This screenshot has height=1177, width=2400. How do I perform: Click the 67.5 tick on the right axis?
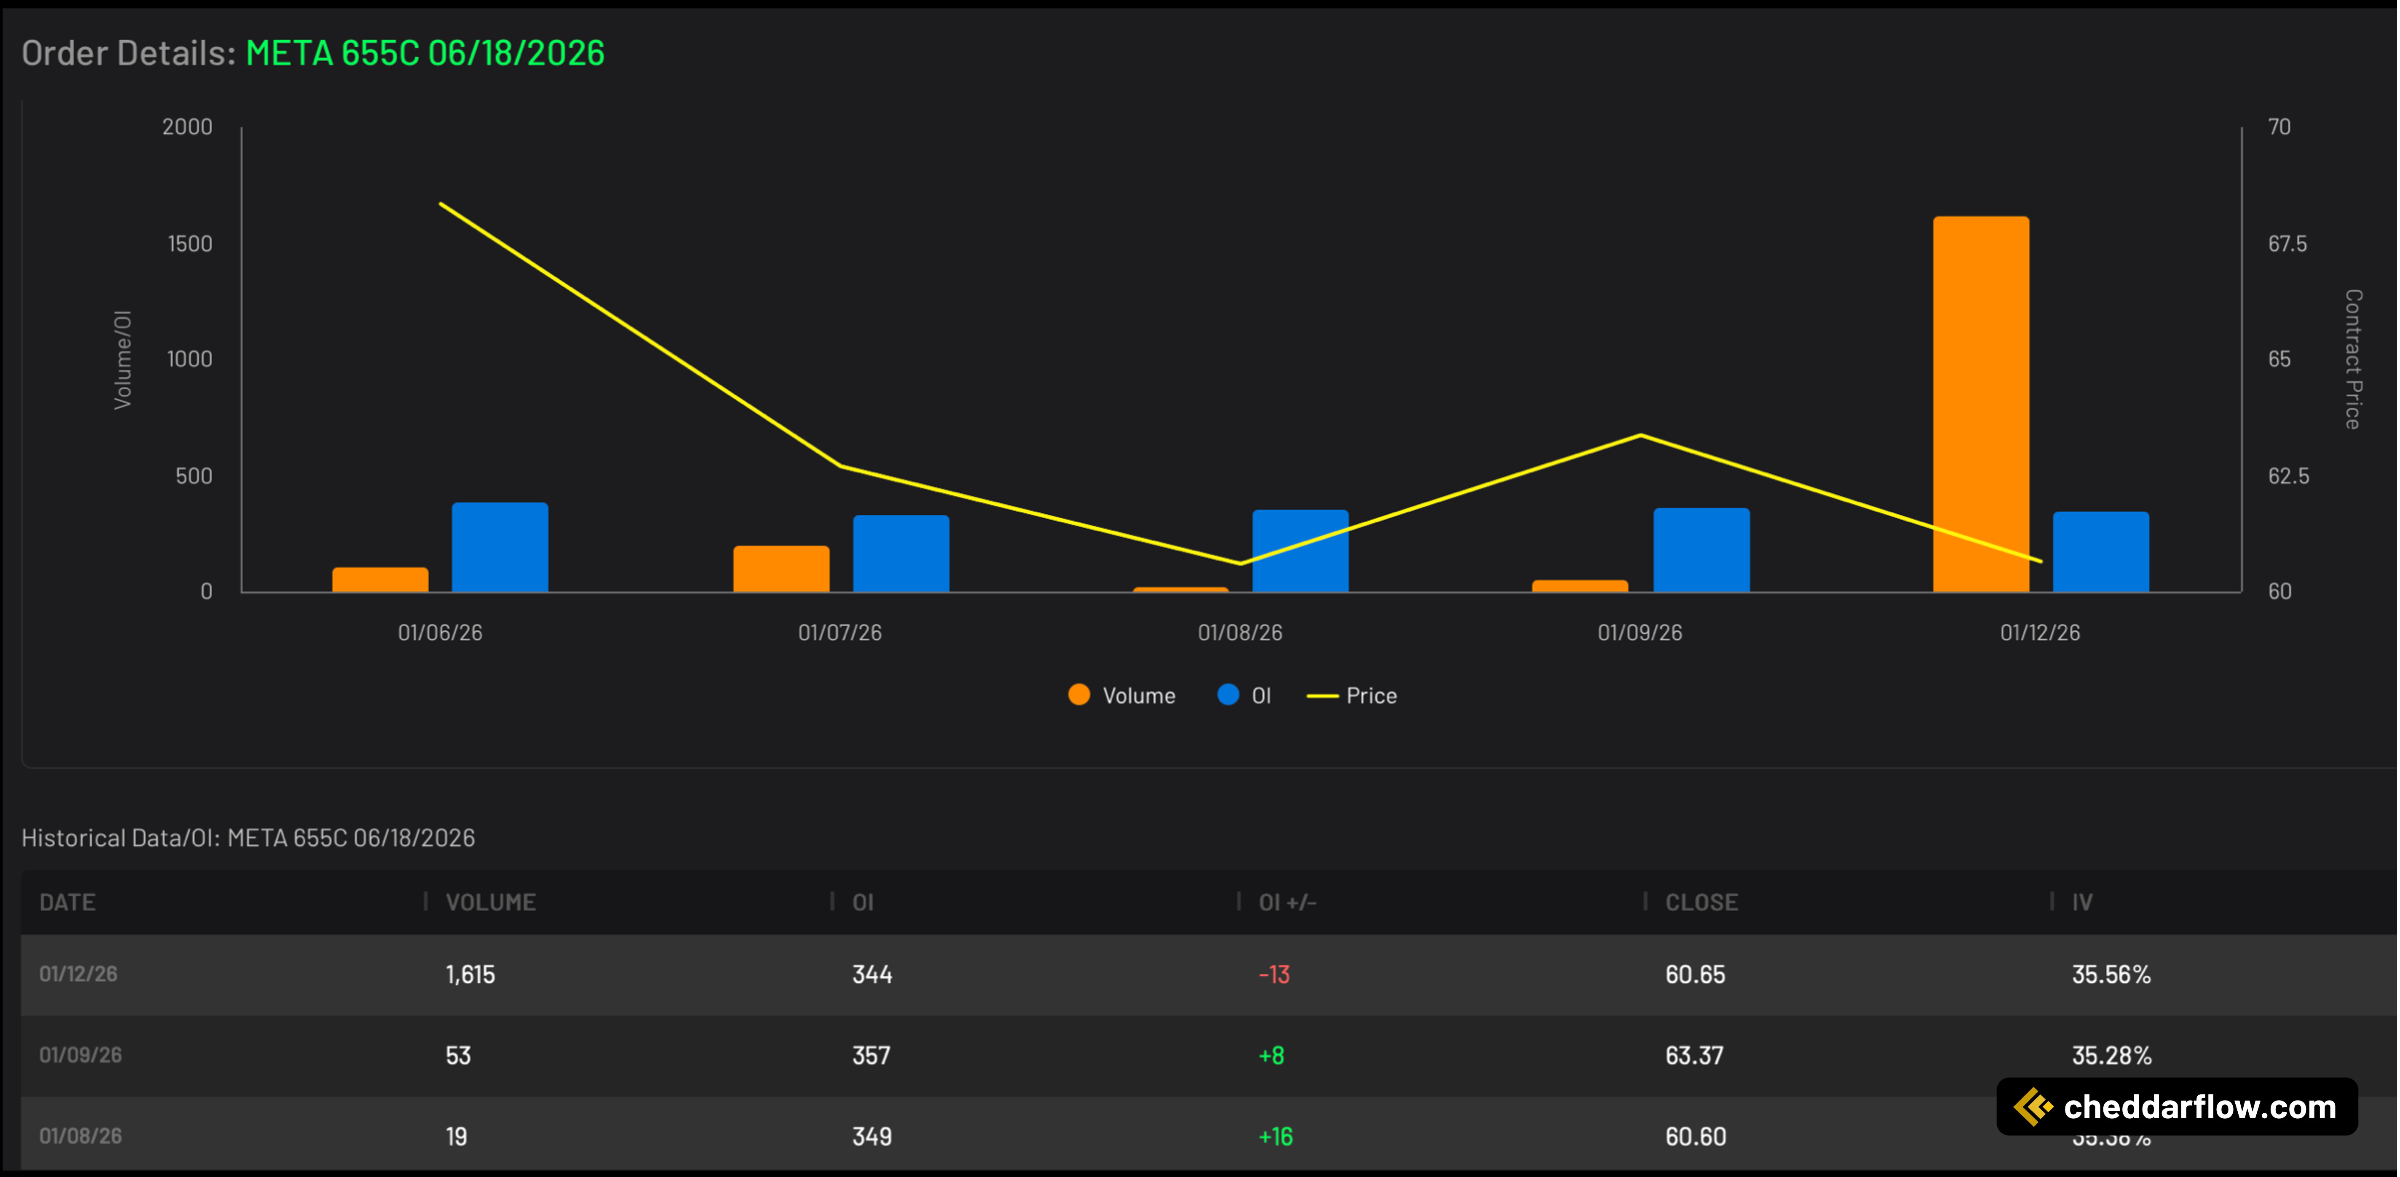tap(2287, 244)
